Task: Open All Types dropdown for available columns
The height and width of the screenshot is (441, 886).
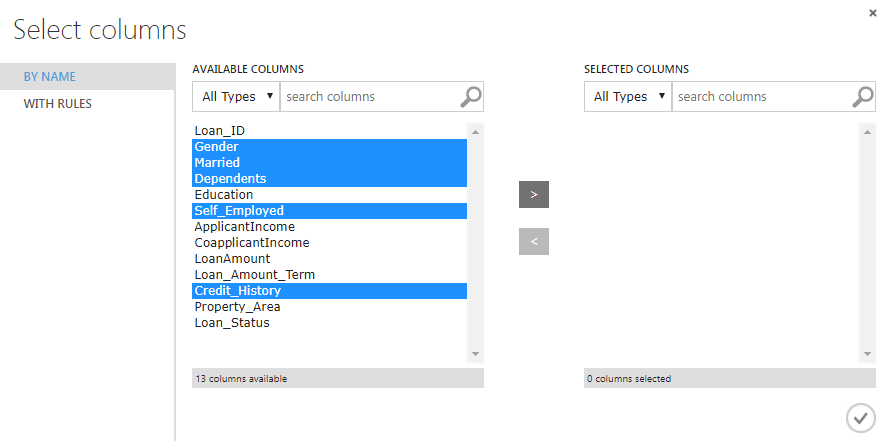Action: [x=236, y=97]
